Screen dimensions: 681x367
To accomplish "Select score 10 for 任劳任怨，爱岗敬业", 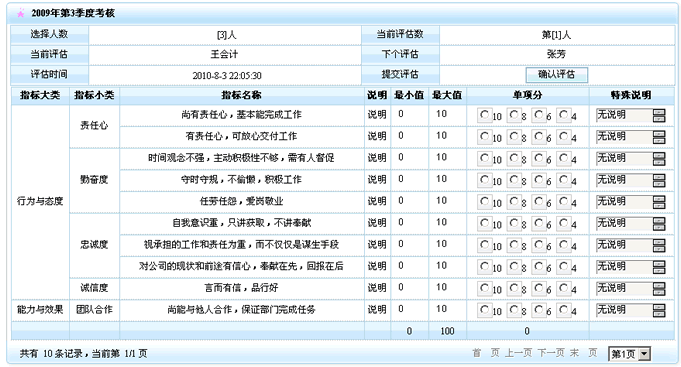I will click(x=484, y=201).
